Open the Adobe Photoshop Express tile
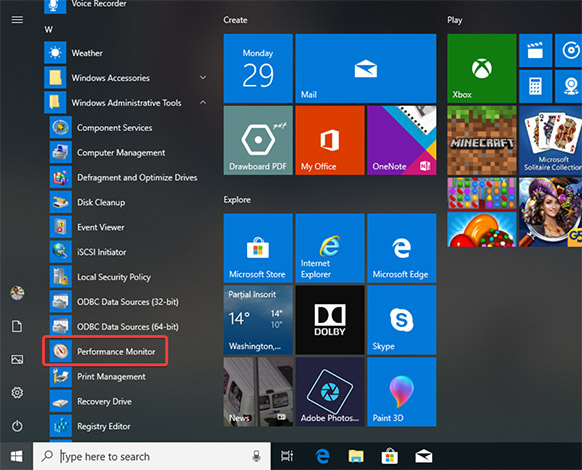 (x=330, y=392)
